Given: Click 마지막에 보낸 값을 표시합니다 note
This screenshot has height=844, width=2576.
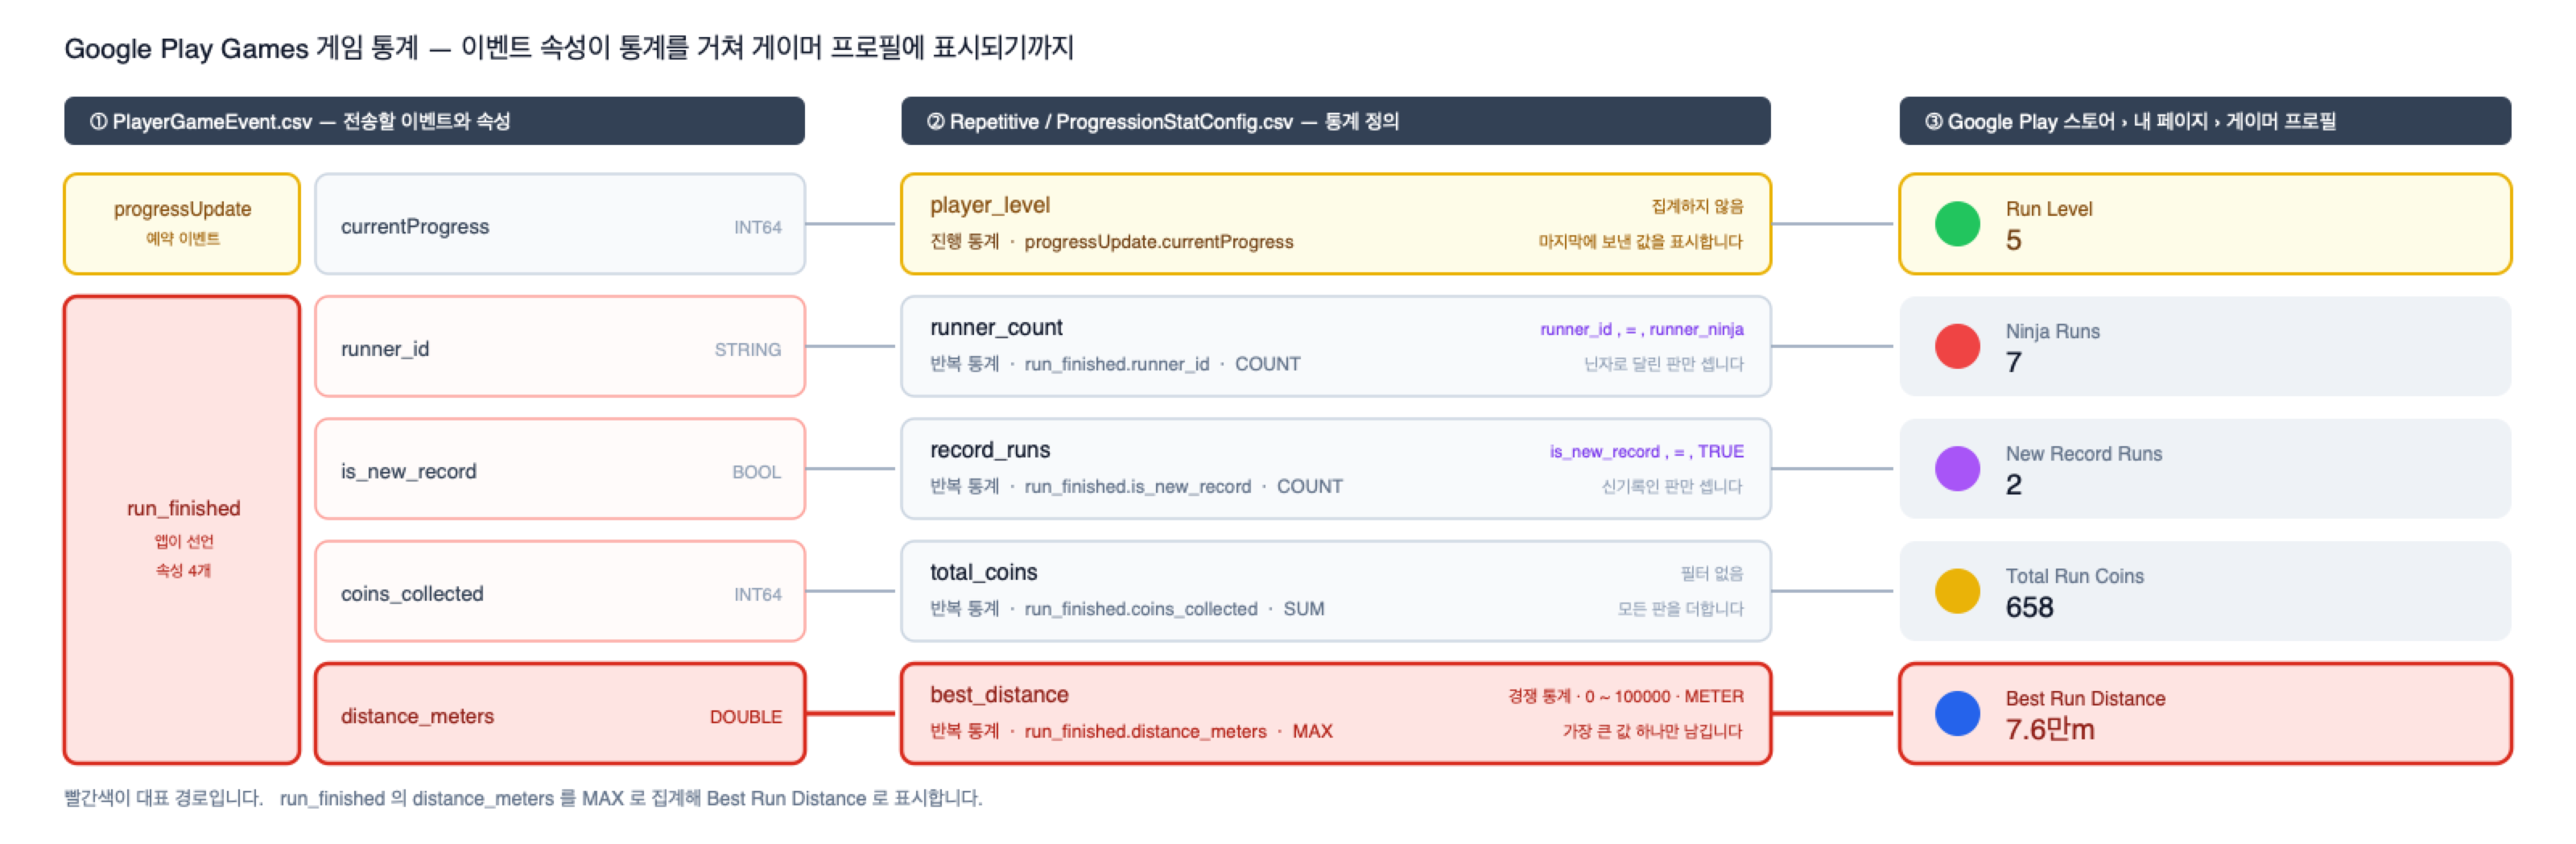Looking at the screenshot, I should tap(1640, 241).
